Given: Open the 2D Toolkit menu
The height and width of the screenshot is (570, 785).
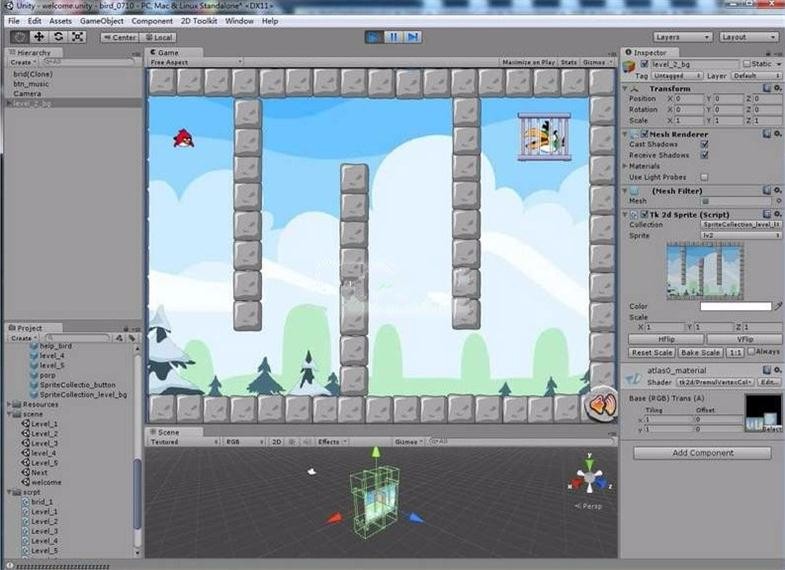Looking at the screenshot, I should tap(199, 21).
